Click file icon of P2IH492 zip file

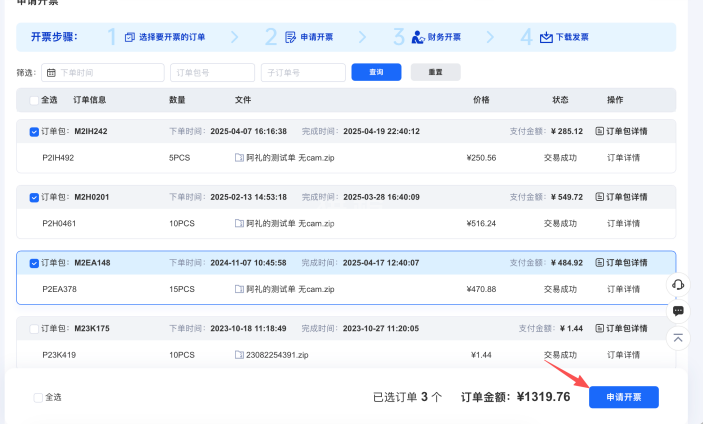pyautogui.click(x=239, y=158)
